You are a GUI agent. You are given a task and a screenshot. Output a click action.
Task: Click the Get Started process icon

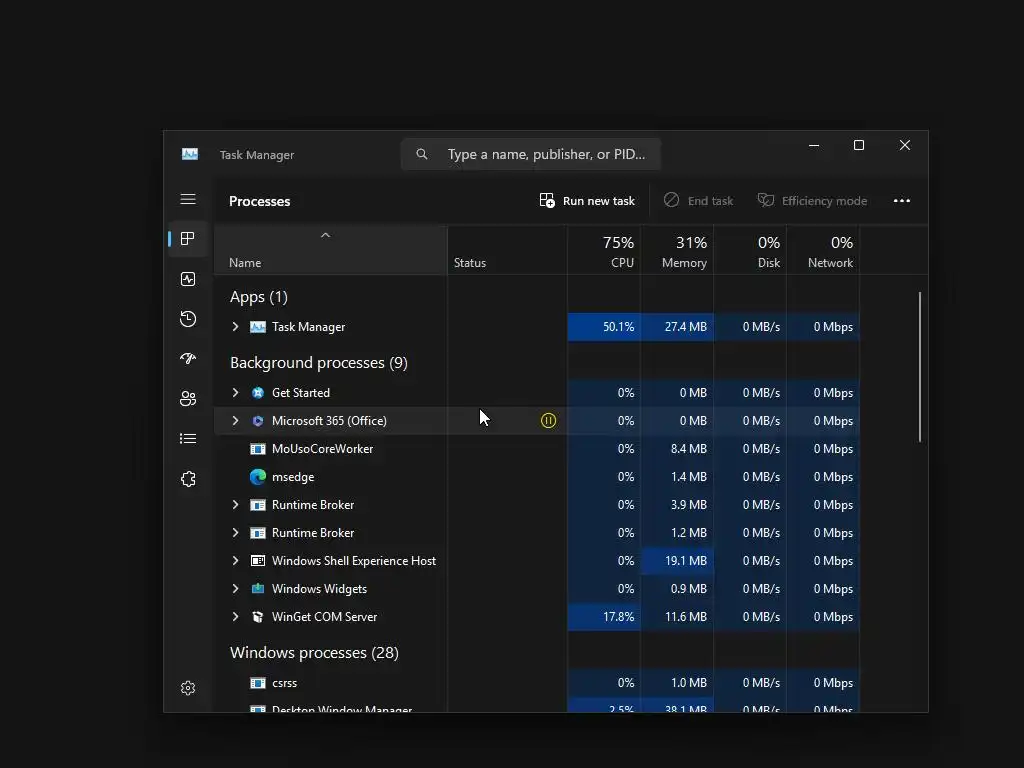point(258,392)
